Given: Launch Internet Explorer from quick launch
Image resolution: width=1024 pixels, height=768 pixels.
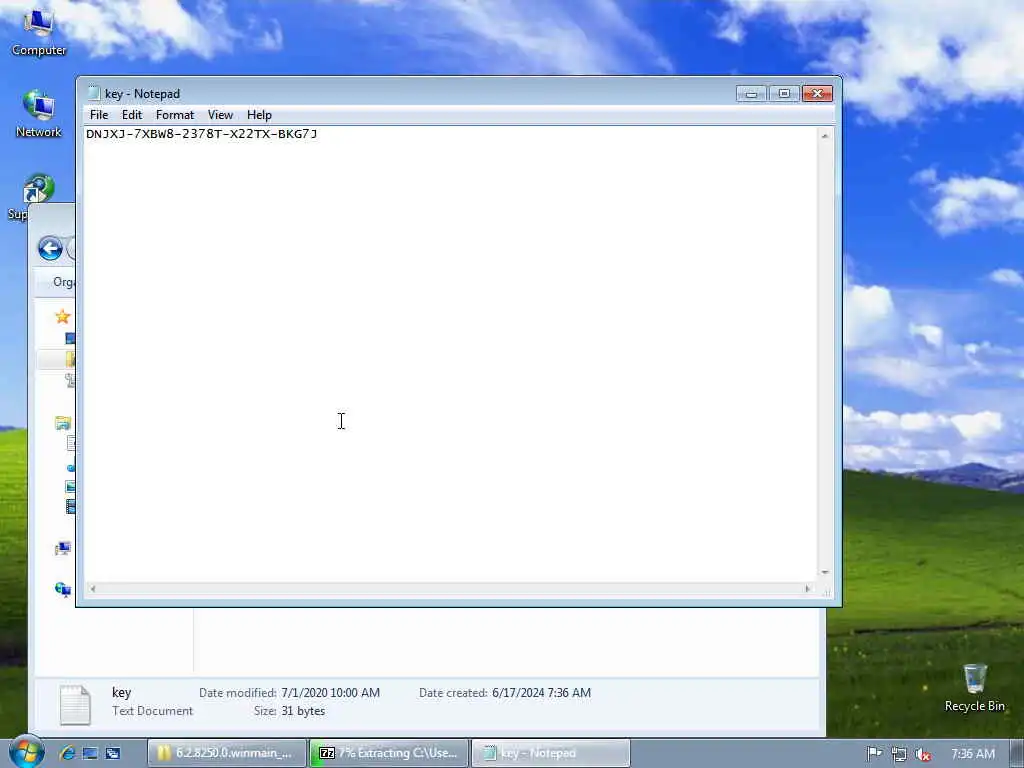Looking at the screenshot, I should tap(67, 753).
